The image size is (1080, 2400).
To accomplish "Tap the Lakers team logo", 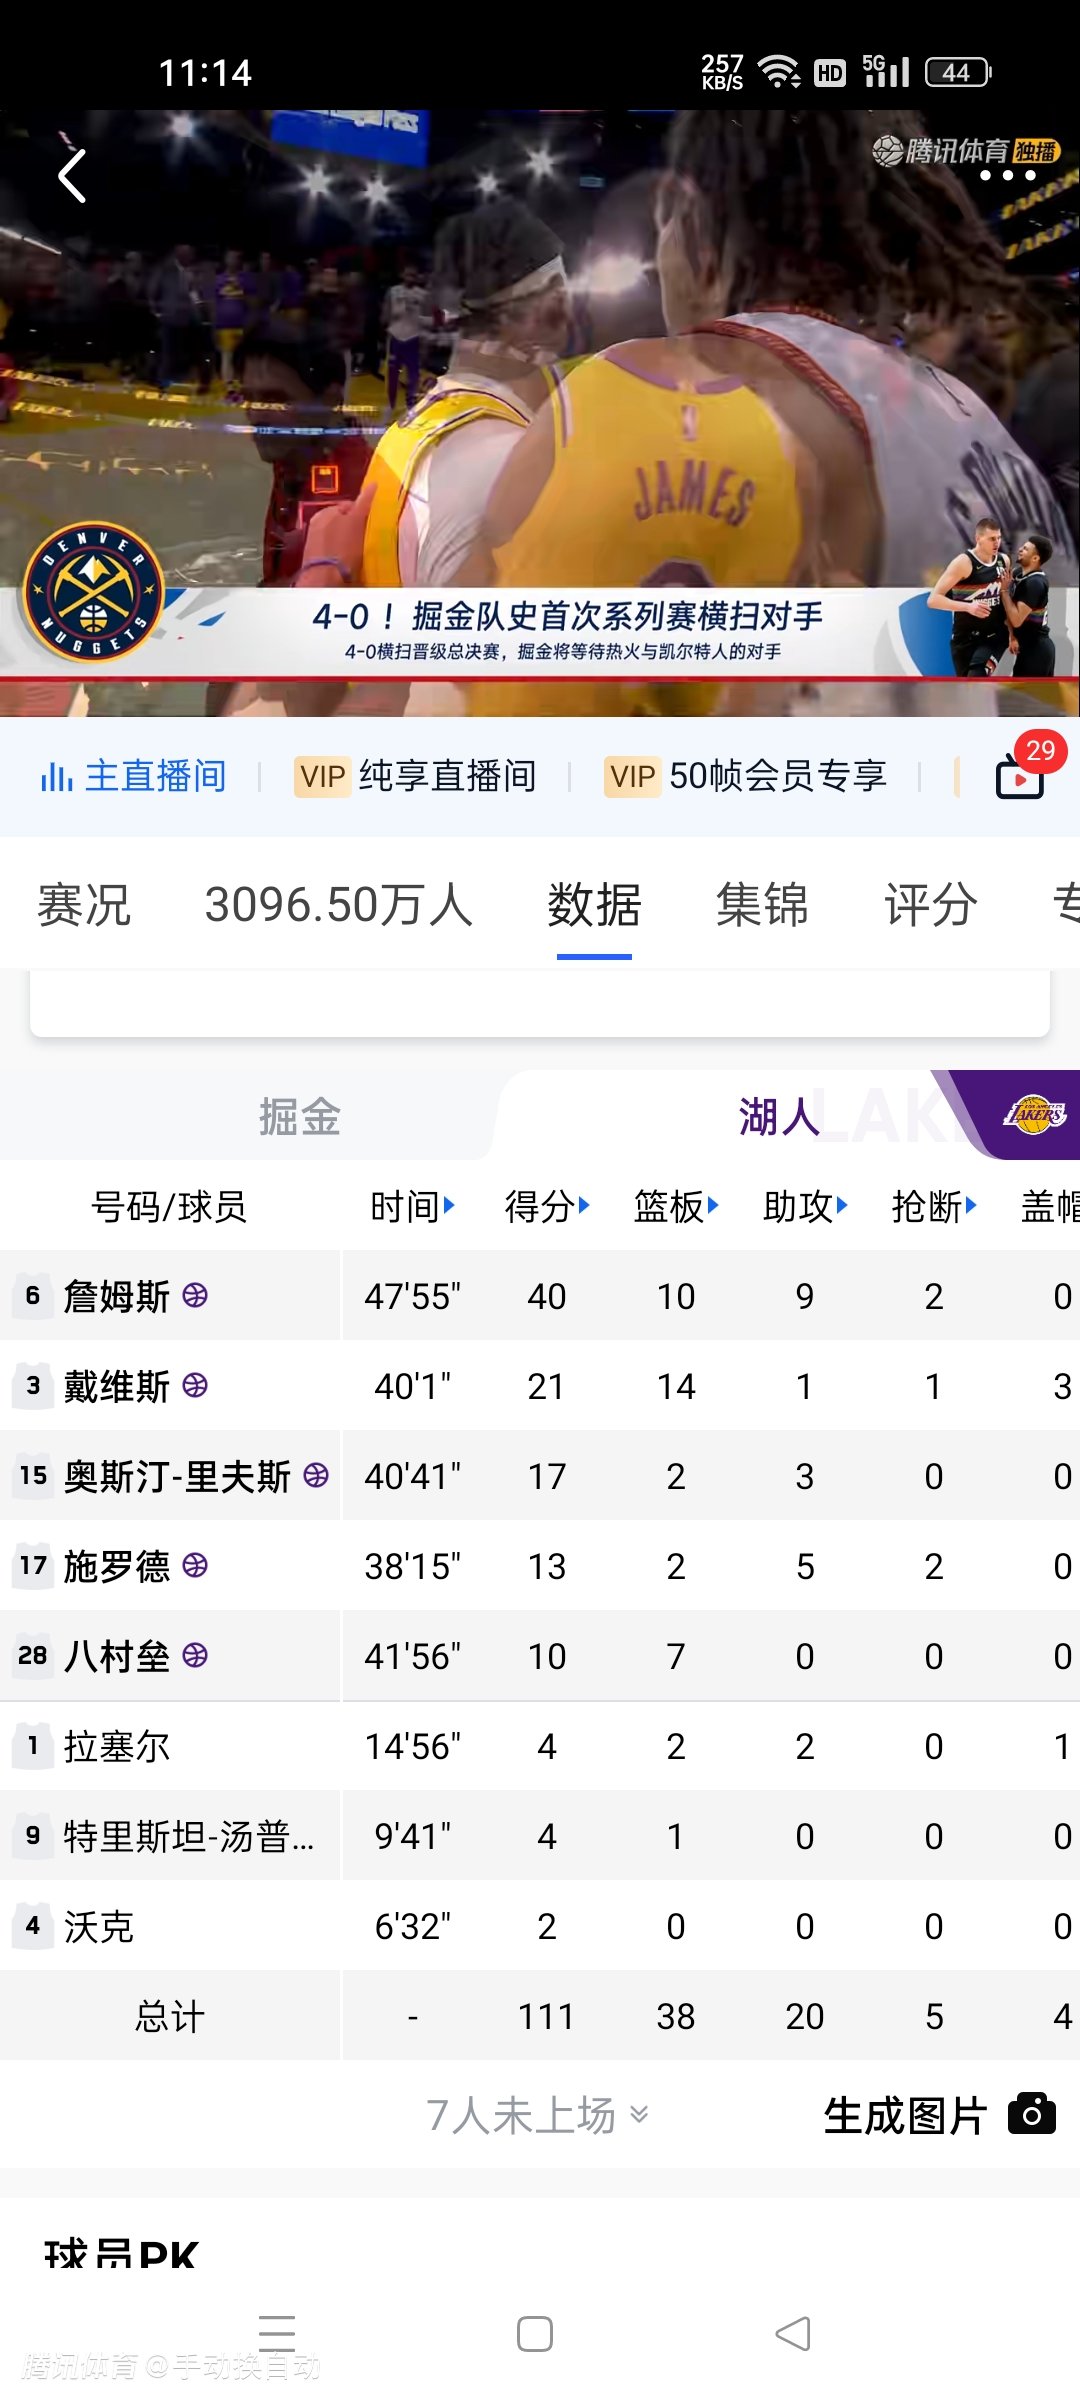I will click(x=1035, y=1114).
